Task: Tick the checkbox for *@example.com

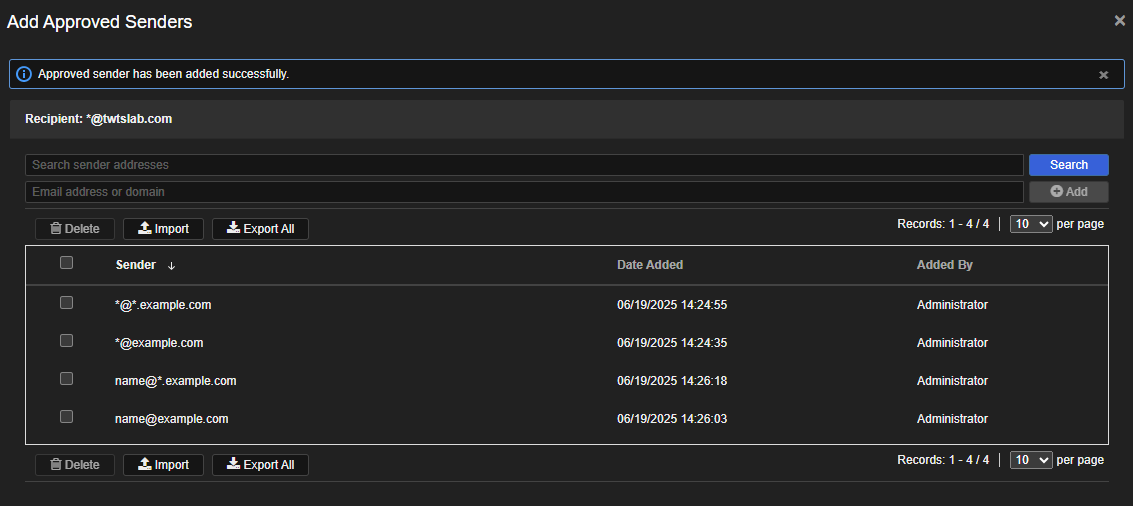Action: pyautogui.click(x=67, y=341)
